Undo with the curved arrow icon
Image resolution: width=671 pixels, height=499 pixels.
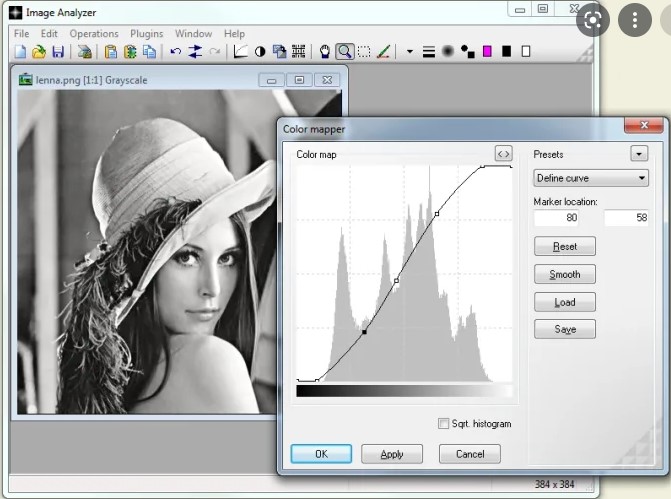click(175, 52)
